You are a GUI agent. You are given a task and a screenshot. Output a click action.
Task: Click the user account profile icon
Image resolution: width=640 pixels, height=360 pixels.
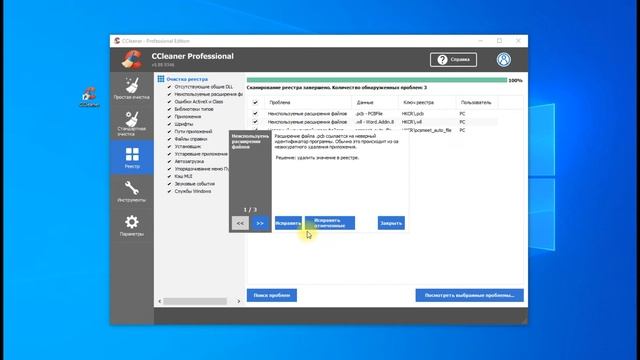[504, 60]
